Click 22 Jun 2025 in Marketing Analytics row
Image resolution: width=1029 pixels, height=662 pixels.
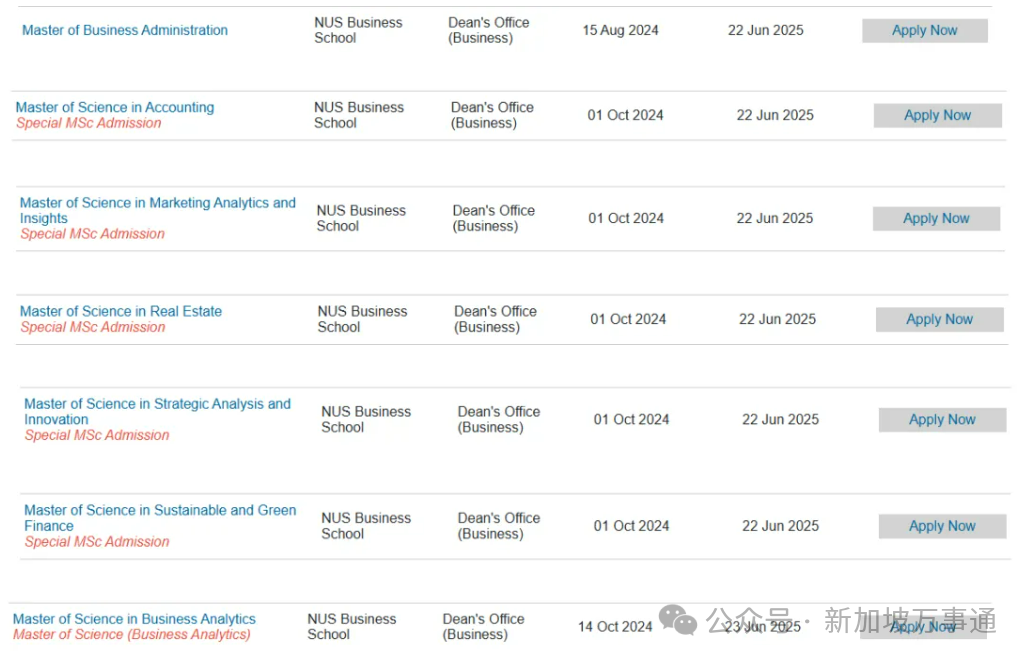pos(775,218)
